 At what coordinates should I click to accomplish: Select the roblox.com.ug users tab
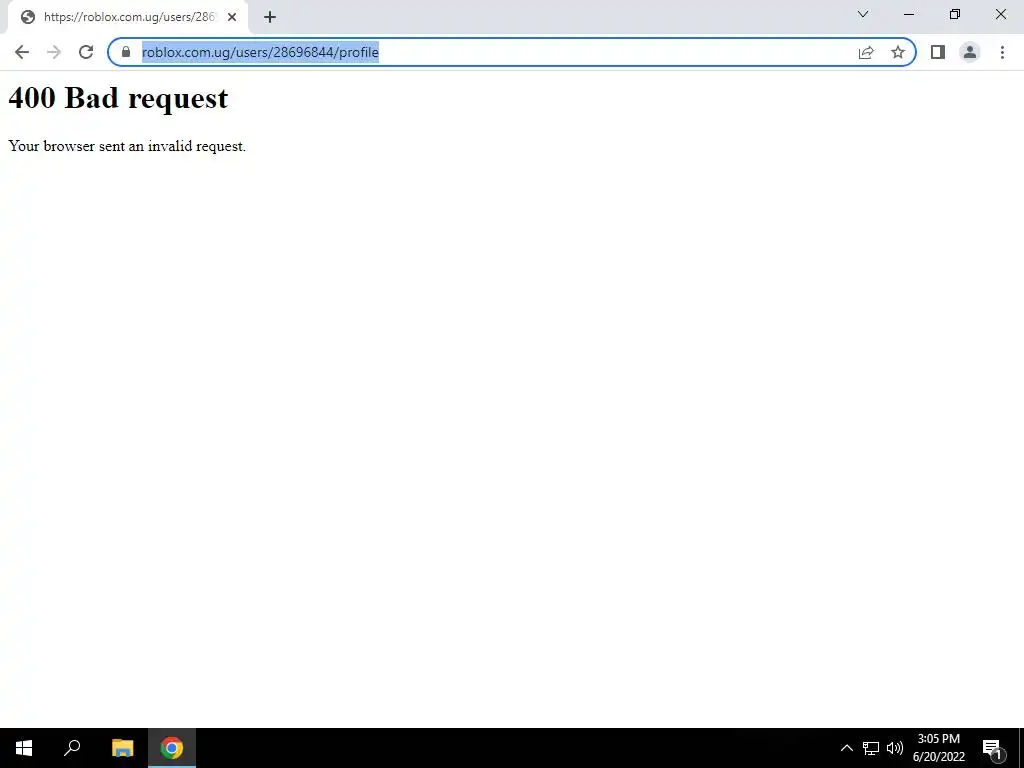128,17
